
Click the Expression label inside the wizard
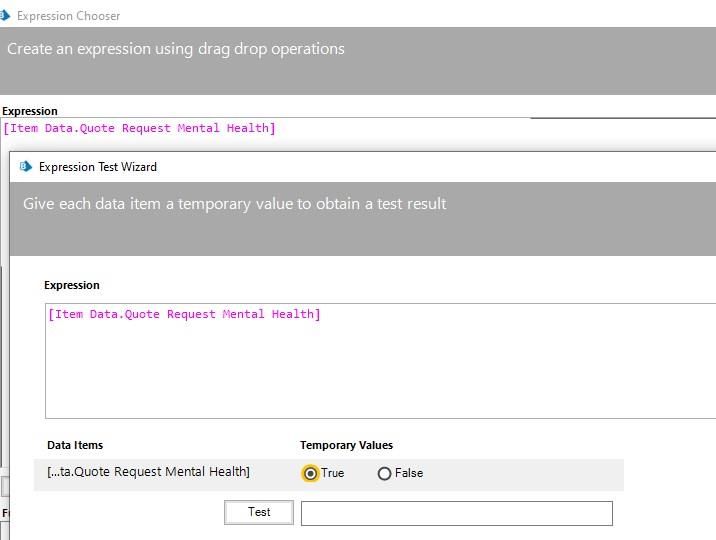pyautogui.click(x=72, y=285)
